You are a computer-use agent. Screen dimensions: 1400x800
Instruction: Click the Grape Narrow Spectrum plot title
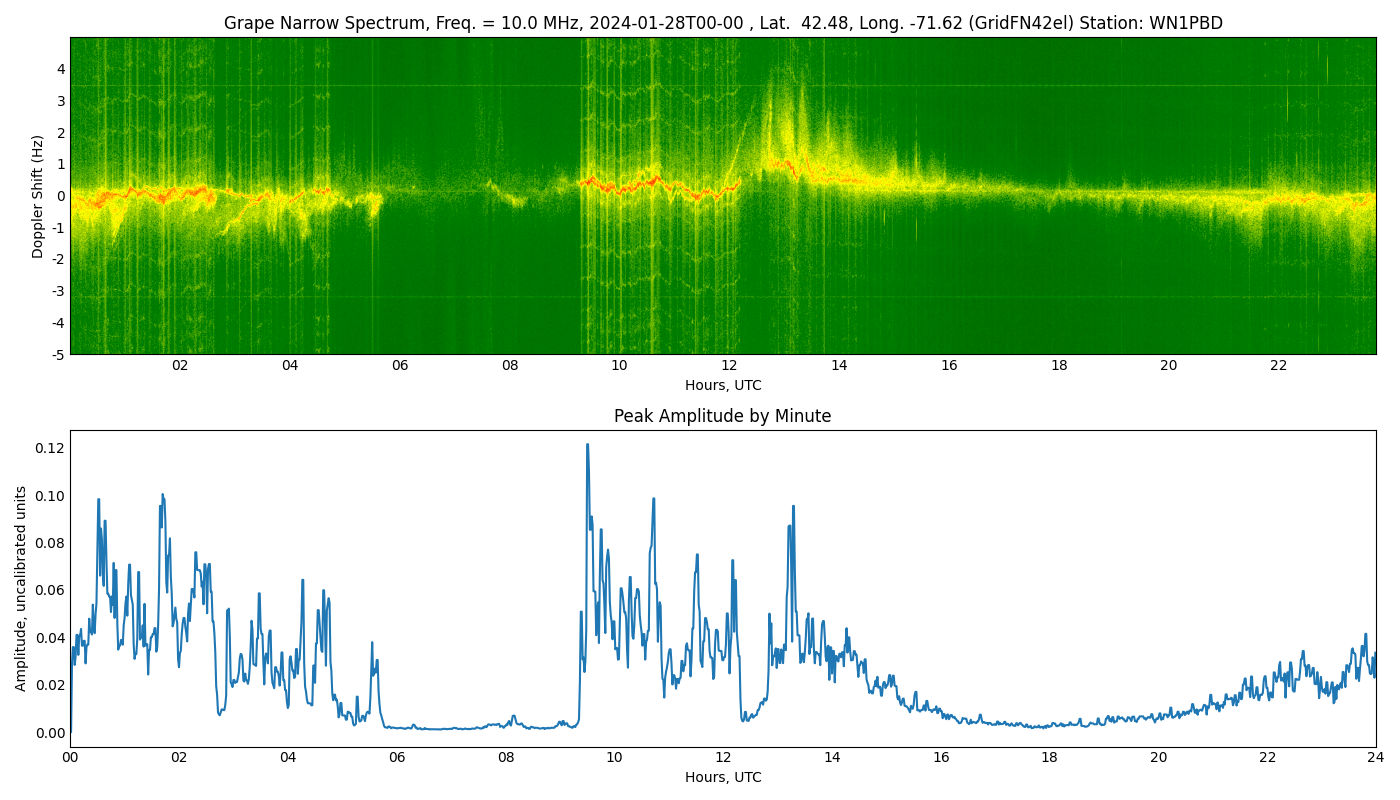(722, 23)
